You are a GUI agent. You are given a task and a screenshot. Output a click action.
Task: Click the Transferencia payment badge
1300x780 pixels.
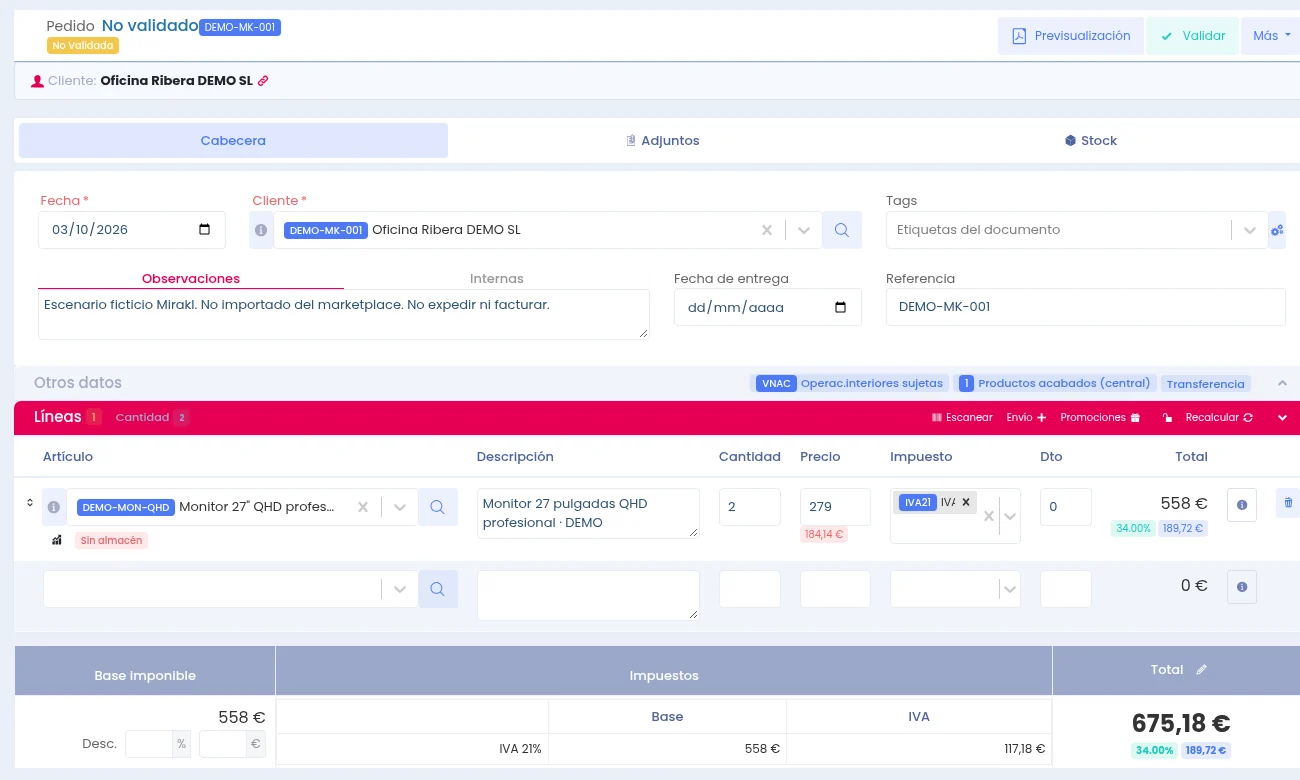(x=1206, y=384)
